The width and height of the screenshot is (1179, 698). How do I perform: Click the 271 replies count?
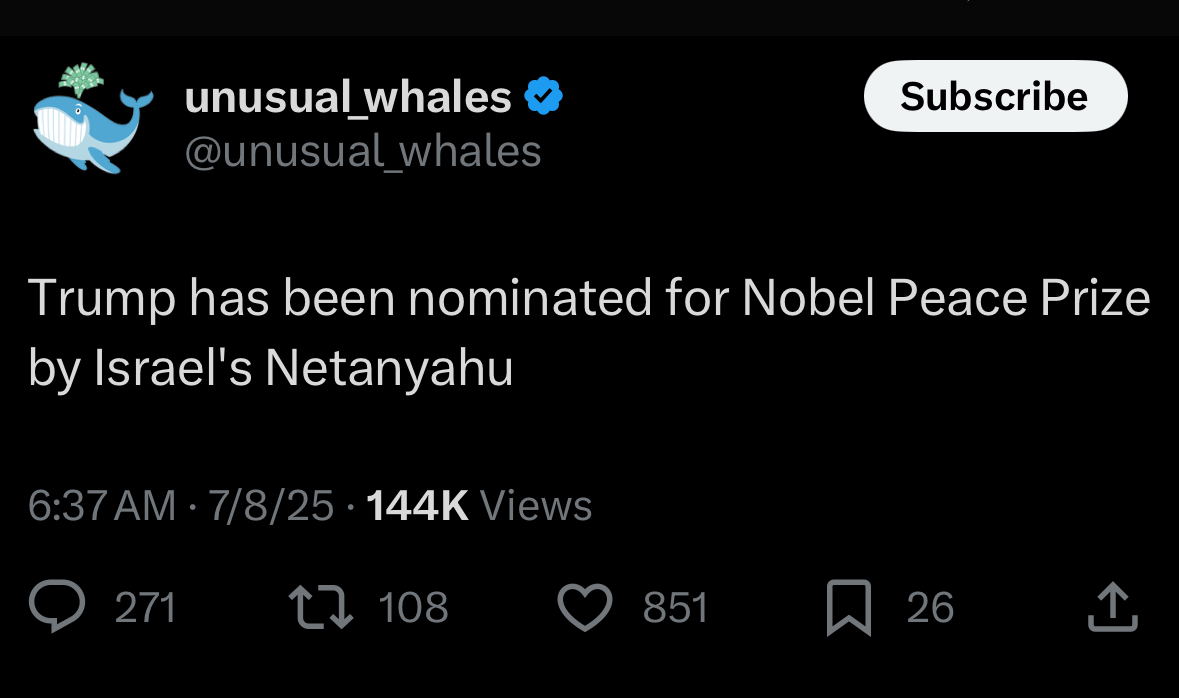coord(145,607)
